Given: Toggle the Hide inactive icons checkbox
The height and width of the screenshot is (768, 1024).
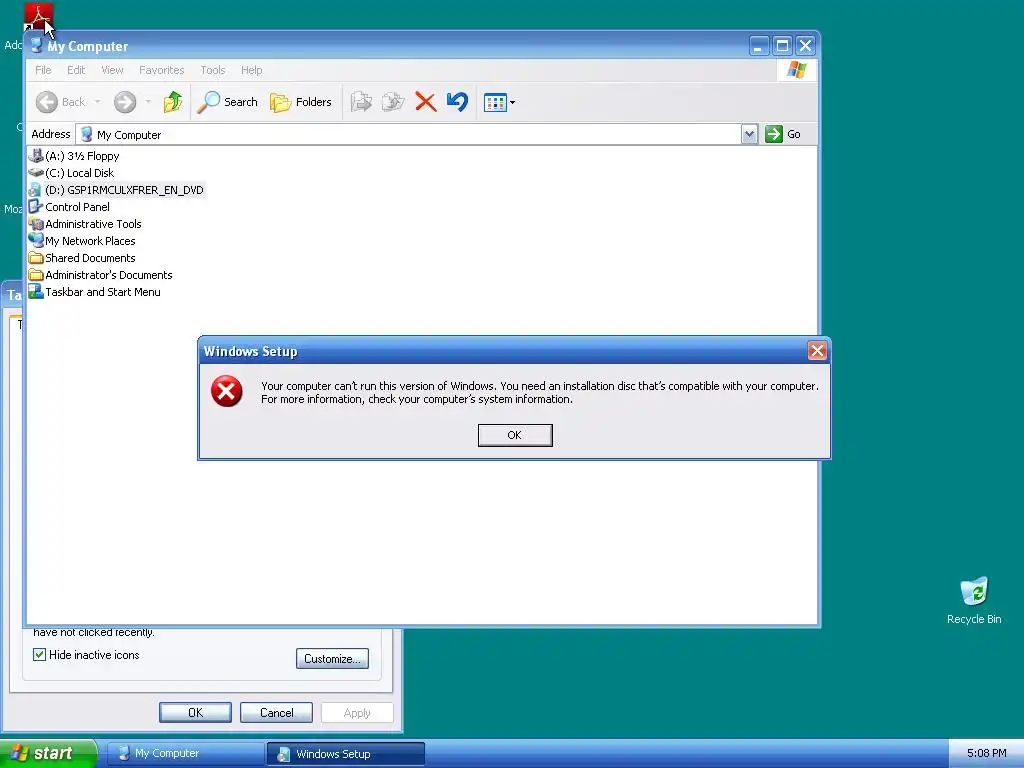Looking at the screenshot, I should click(x=39, y=654).
